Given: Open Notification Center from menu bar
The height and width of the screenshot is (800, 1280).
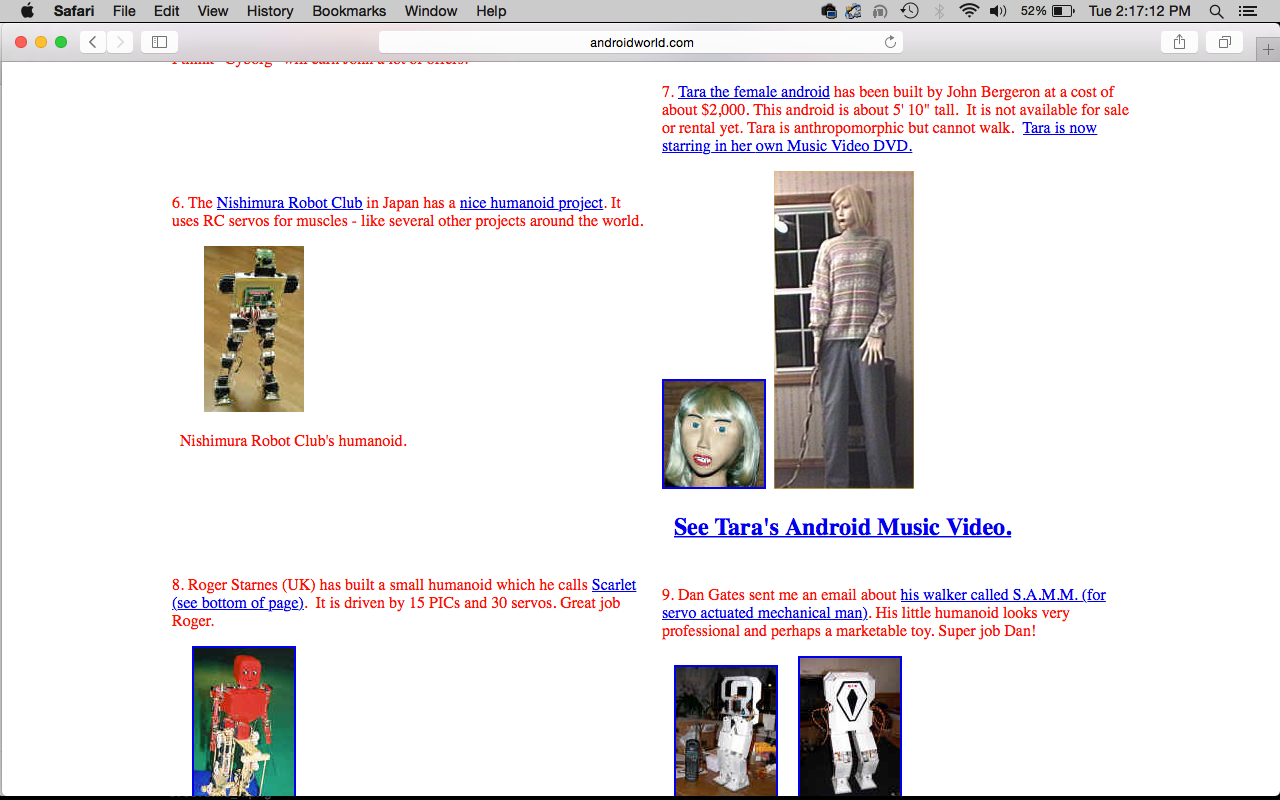Looking at the screenshot, I should pos(1246,11).
